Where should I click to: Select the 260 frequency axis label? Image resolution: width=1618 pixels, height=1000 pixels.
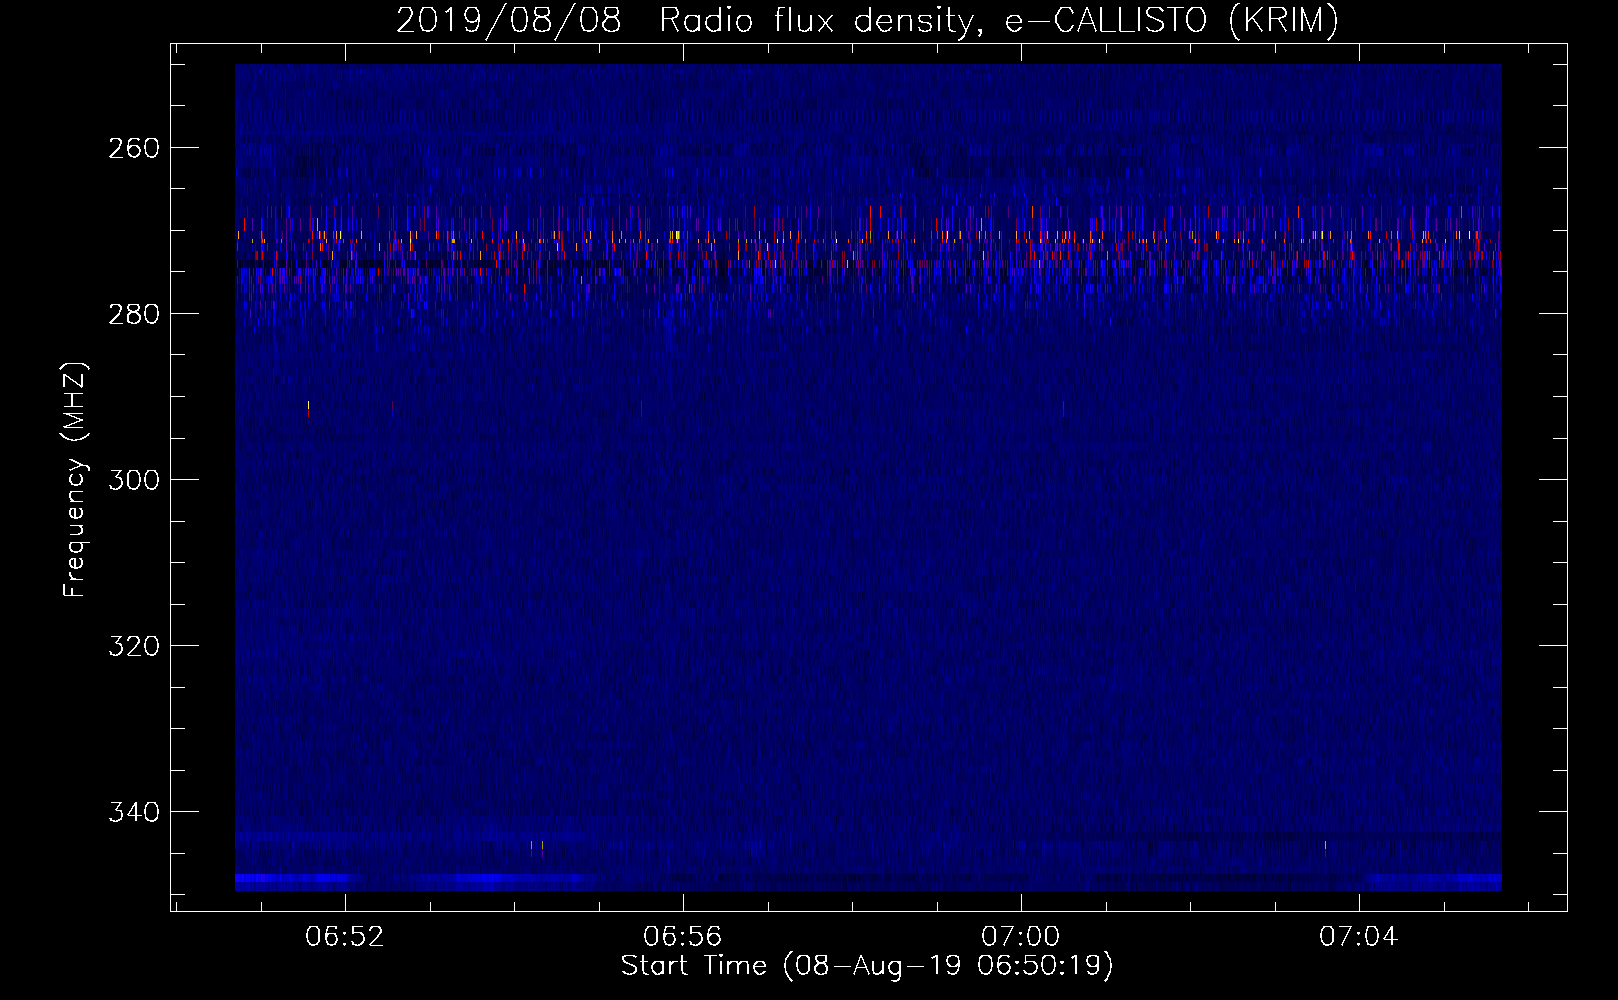pos(134,148)
